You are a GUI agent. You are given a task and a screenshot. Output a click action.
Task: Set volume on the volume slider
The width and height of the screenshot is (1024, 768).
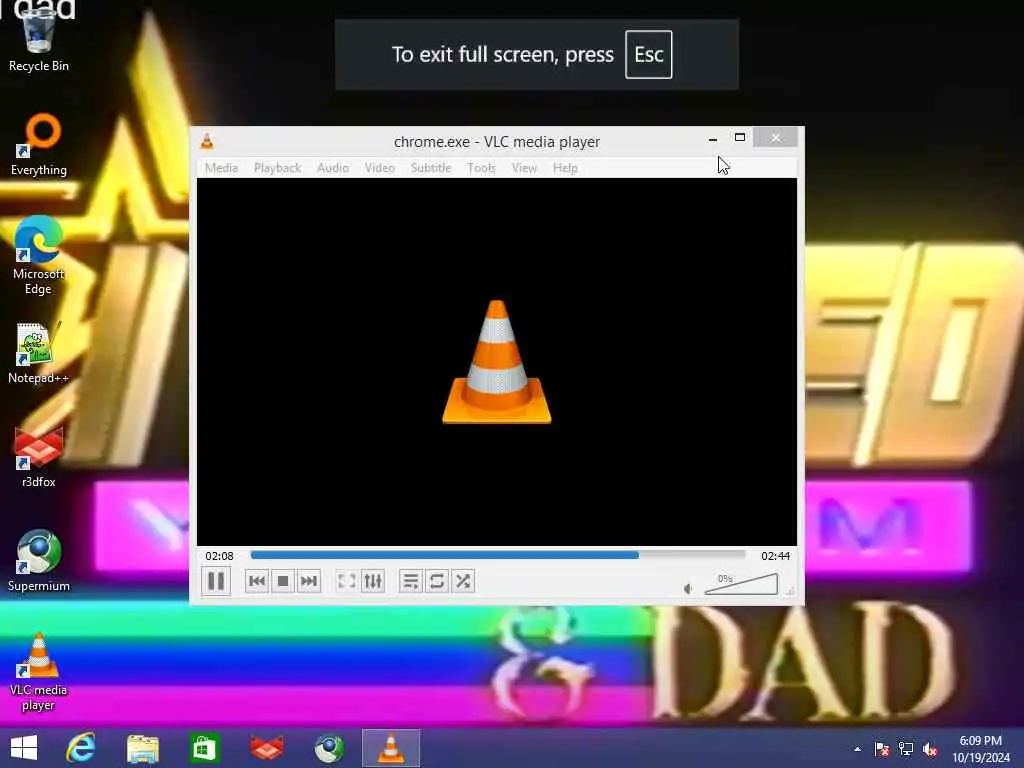click(x=741, y=584)
